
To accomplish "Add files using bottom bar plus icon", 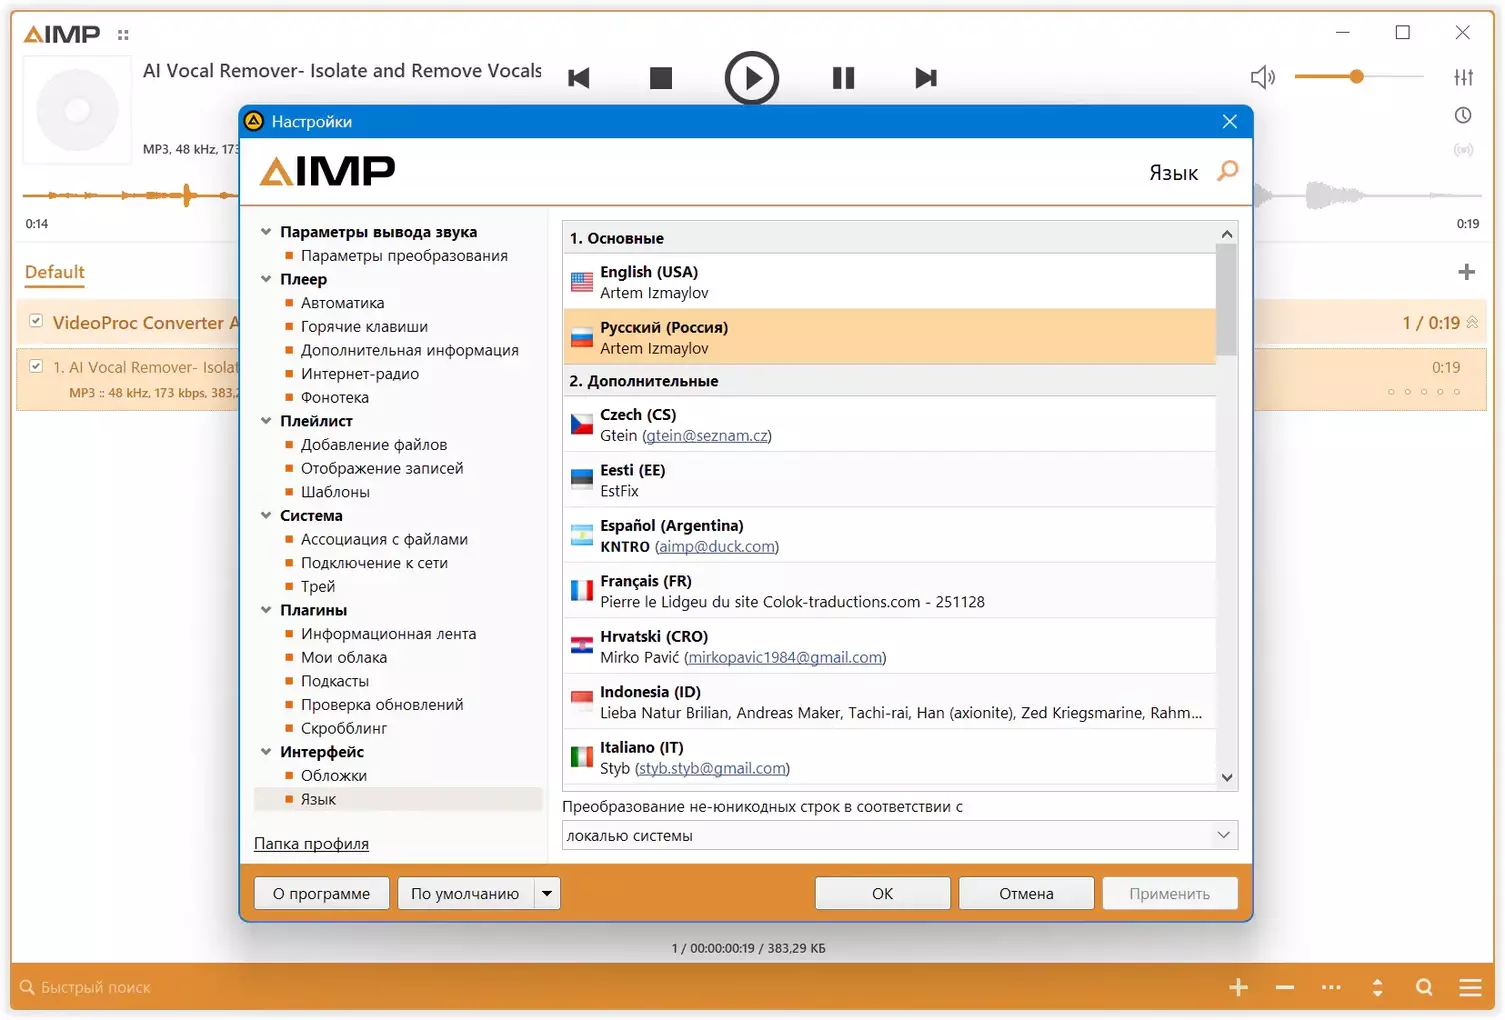I will (x=1238, y=987).
